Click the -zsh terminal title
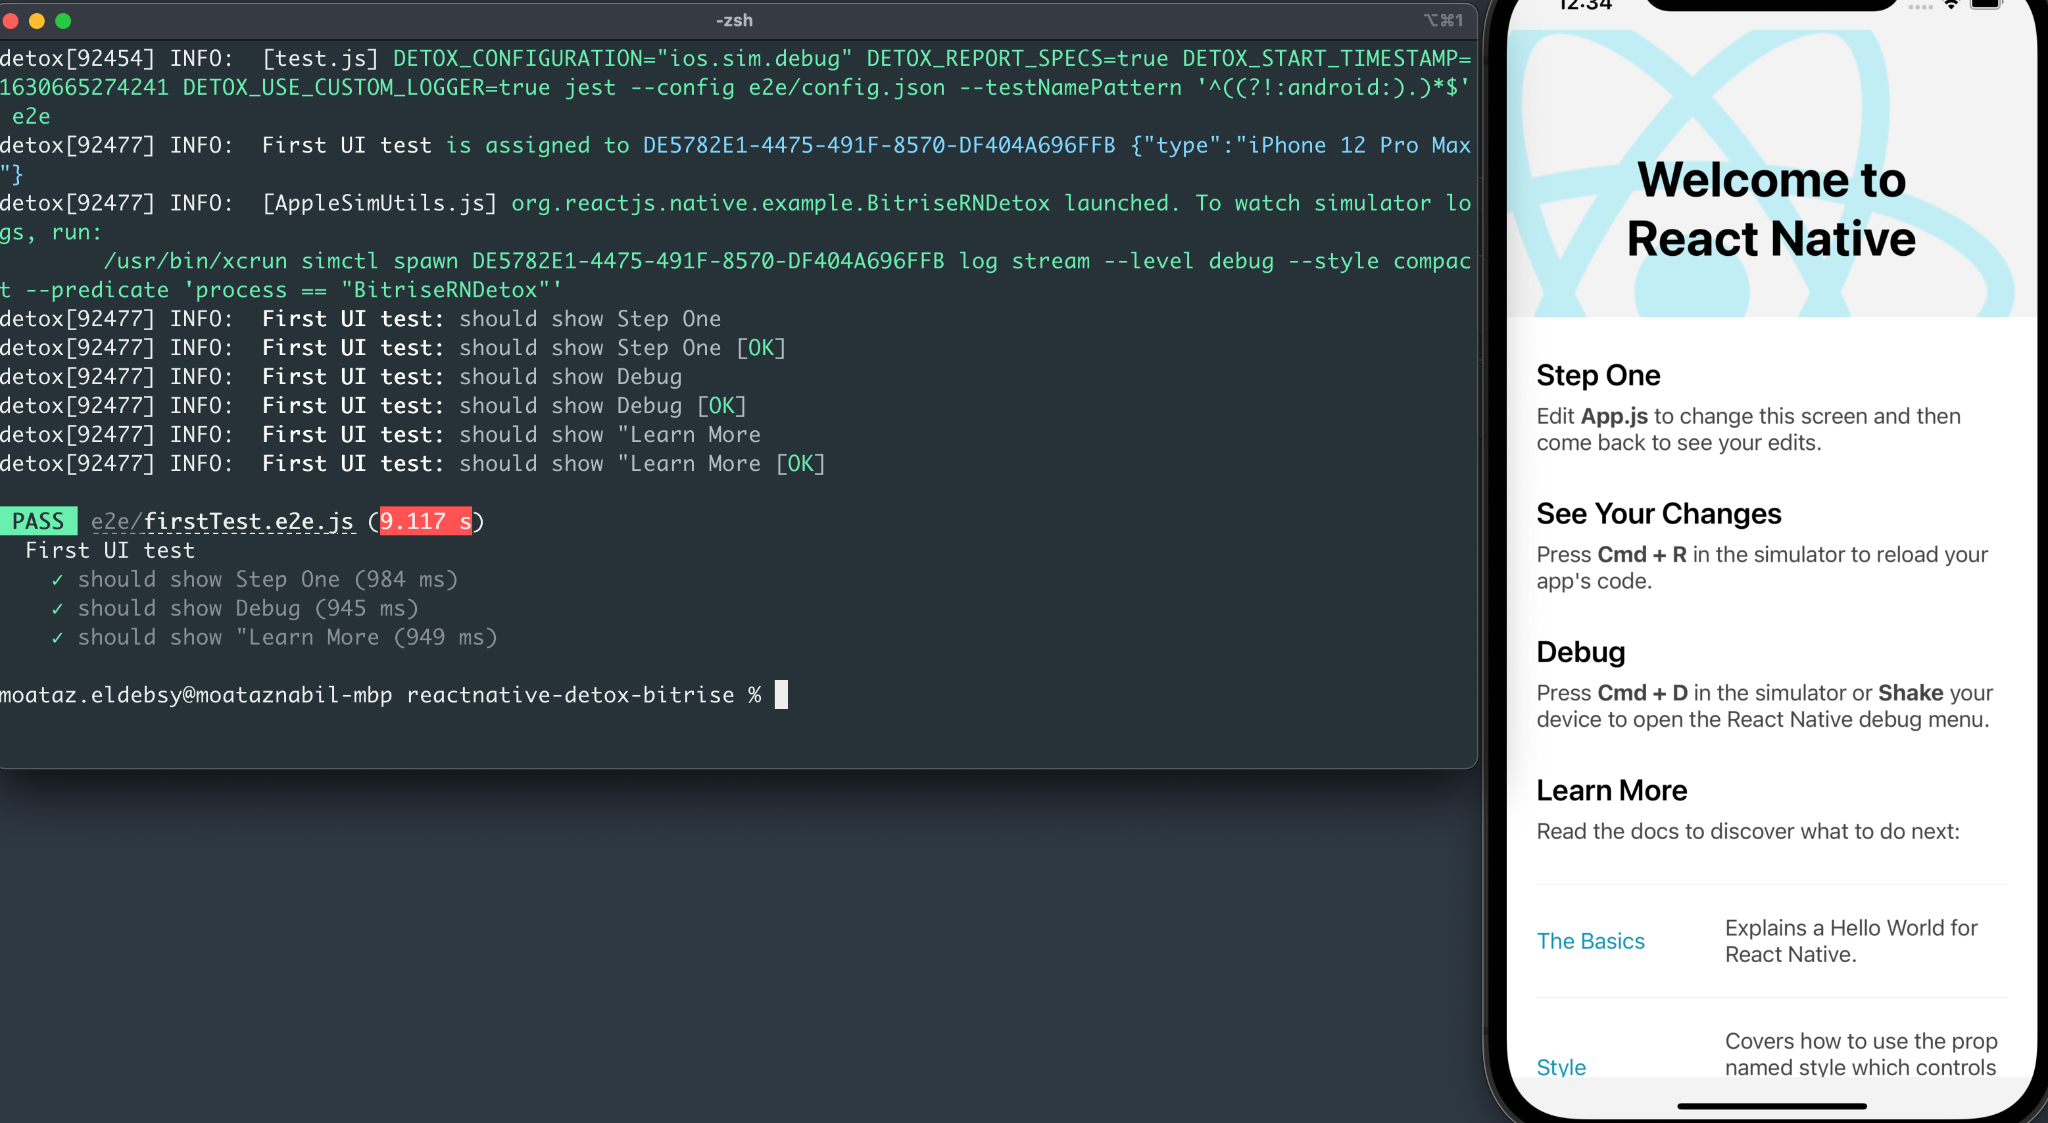Screen dimensions: 2048x1123 tap(735, 20)
